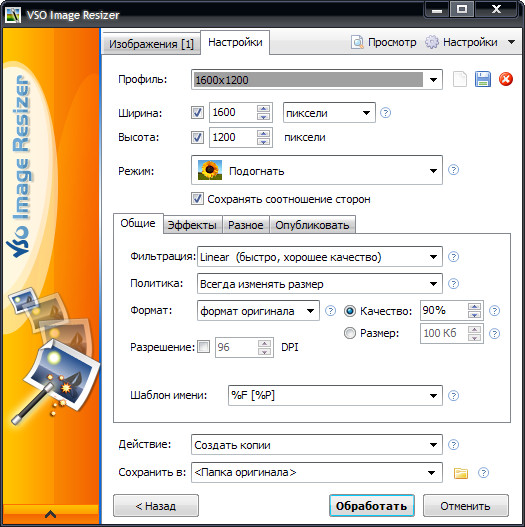
Task: Select the Общие tab
Action: point(138,223)
